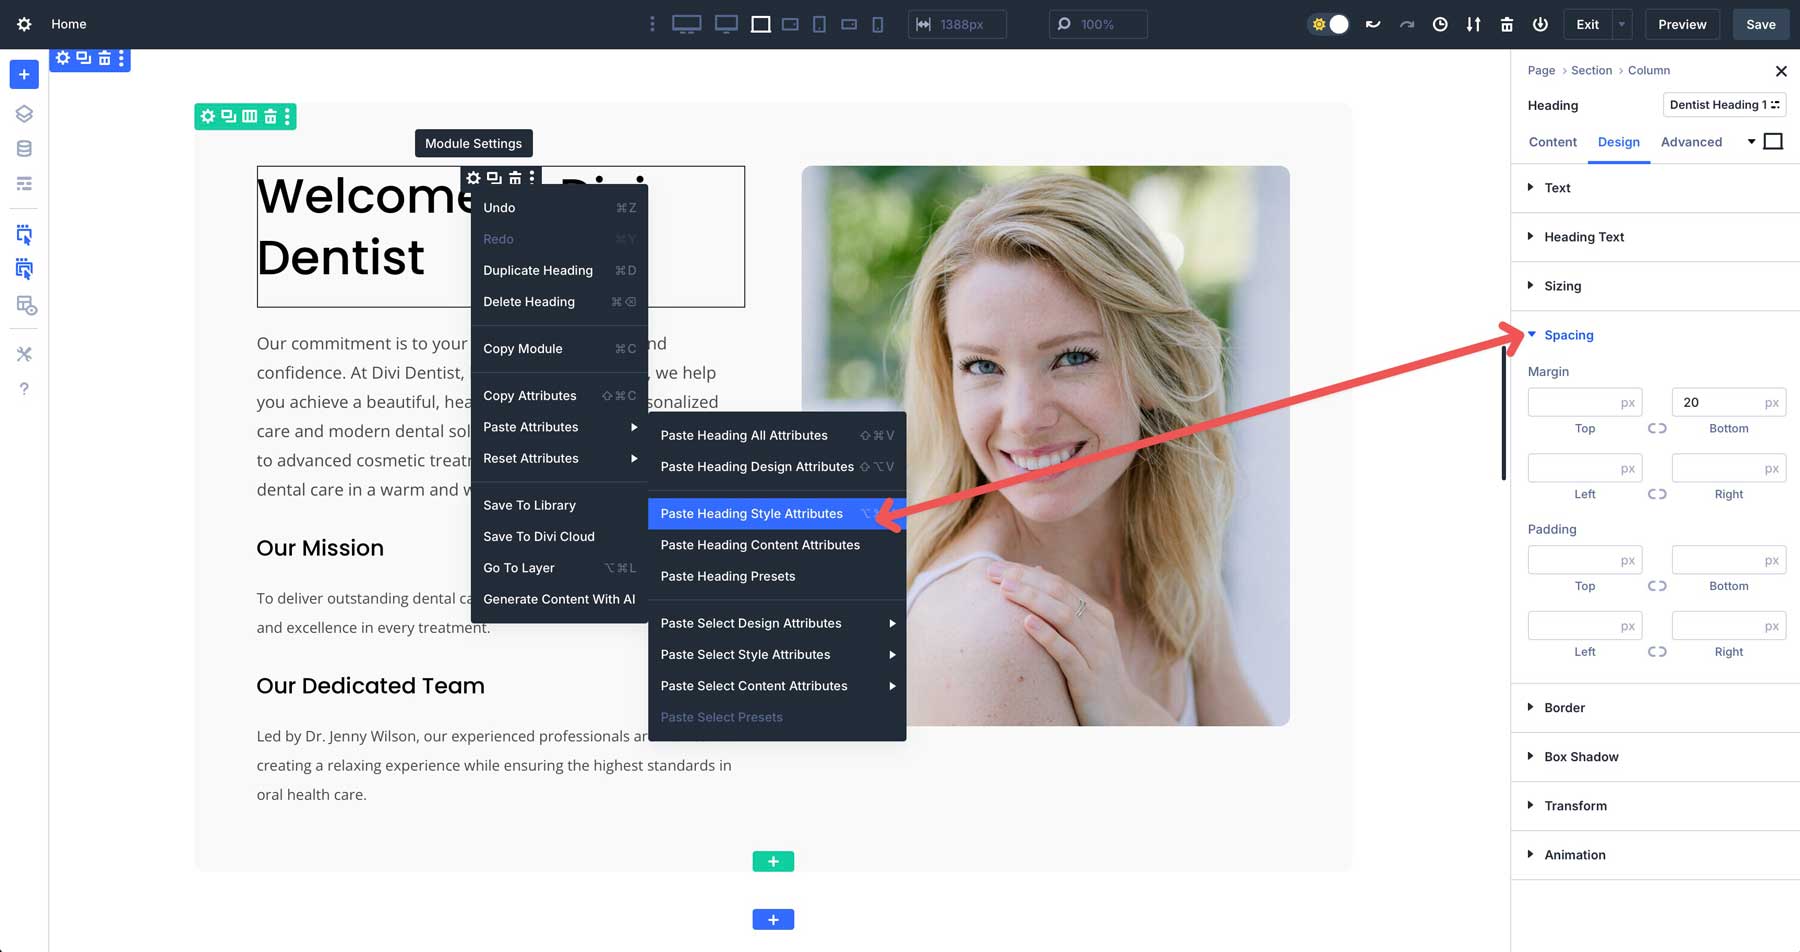This screenshot has width=1800, height=952.
Task: Open the Layers panel from the left sidebar
Action: tap(24, 113)
